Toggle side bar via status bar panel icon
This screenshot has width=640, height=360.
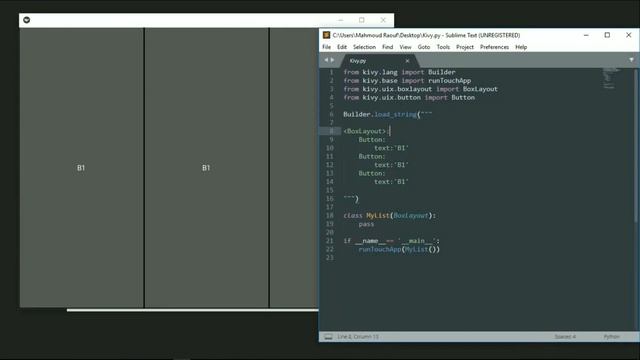tap(328, 337)
